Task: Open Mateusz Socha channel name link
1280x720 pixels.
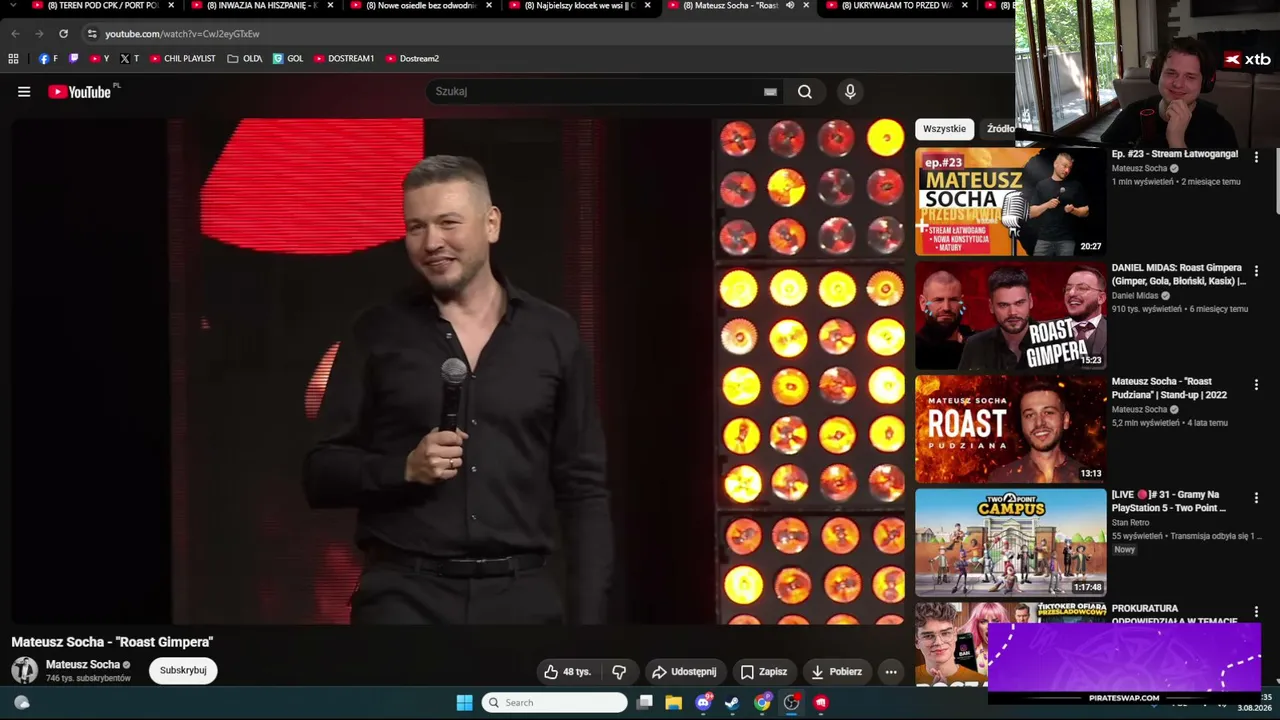Action: (x=83, y=665)
